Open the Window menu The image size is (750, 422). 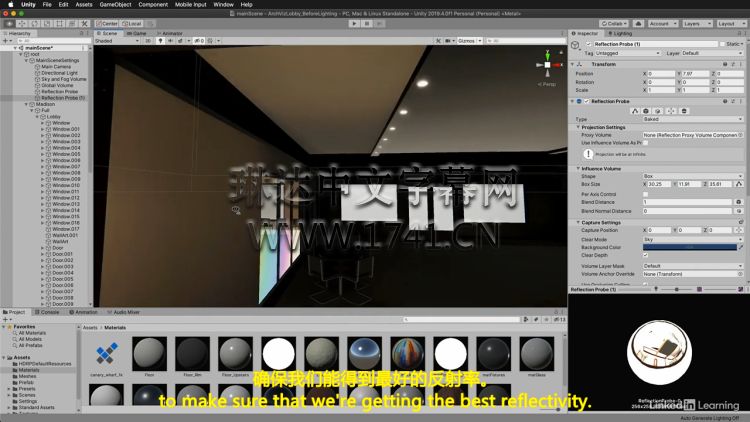[x=223, y=4]
